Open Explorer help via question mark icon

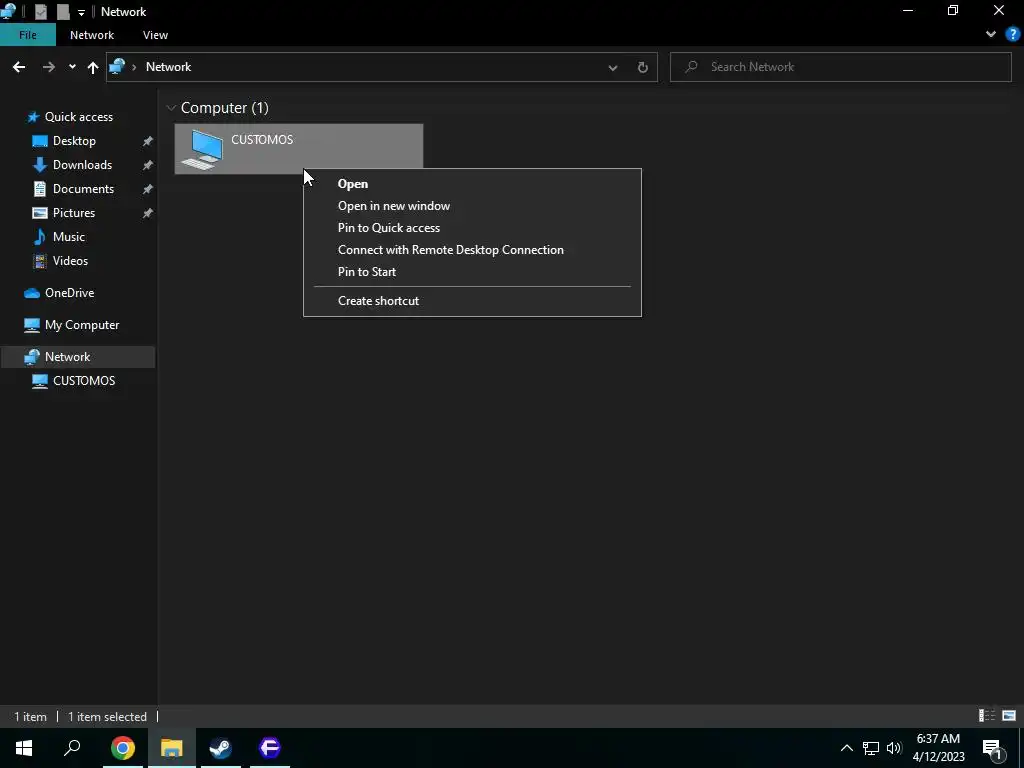(x=1012, y=35)
